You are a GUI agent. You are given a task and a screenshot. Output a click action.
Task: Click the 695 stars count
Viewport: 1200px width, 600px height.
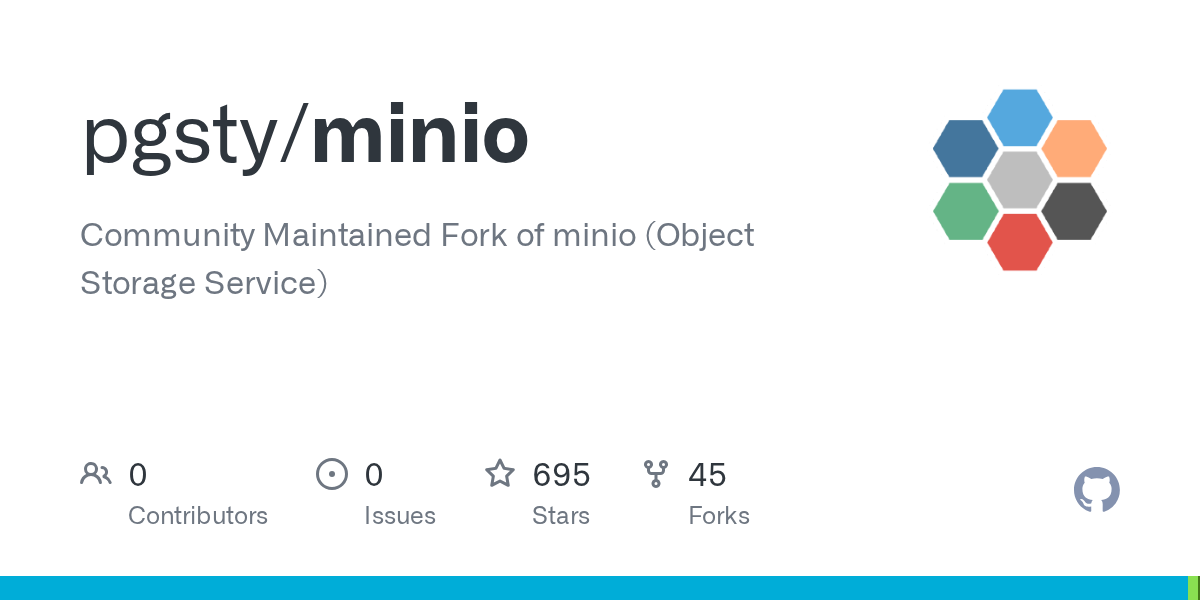point(561,474)
